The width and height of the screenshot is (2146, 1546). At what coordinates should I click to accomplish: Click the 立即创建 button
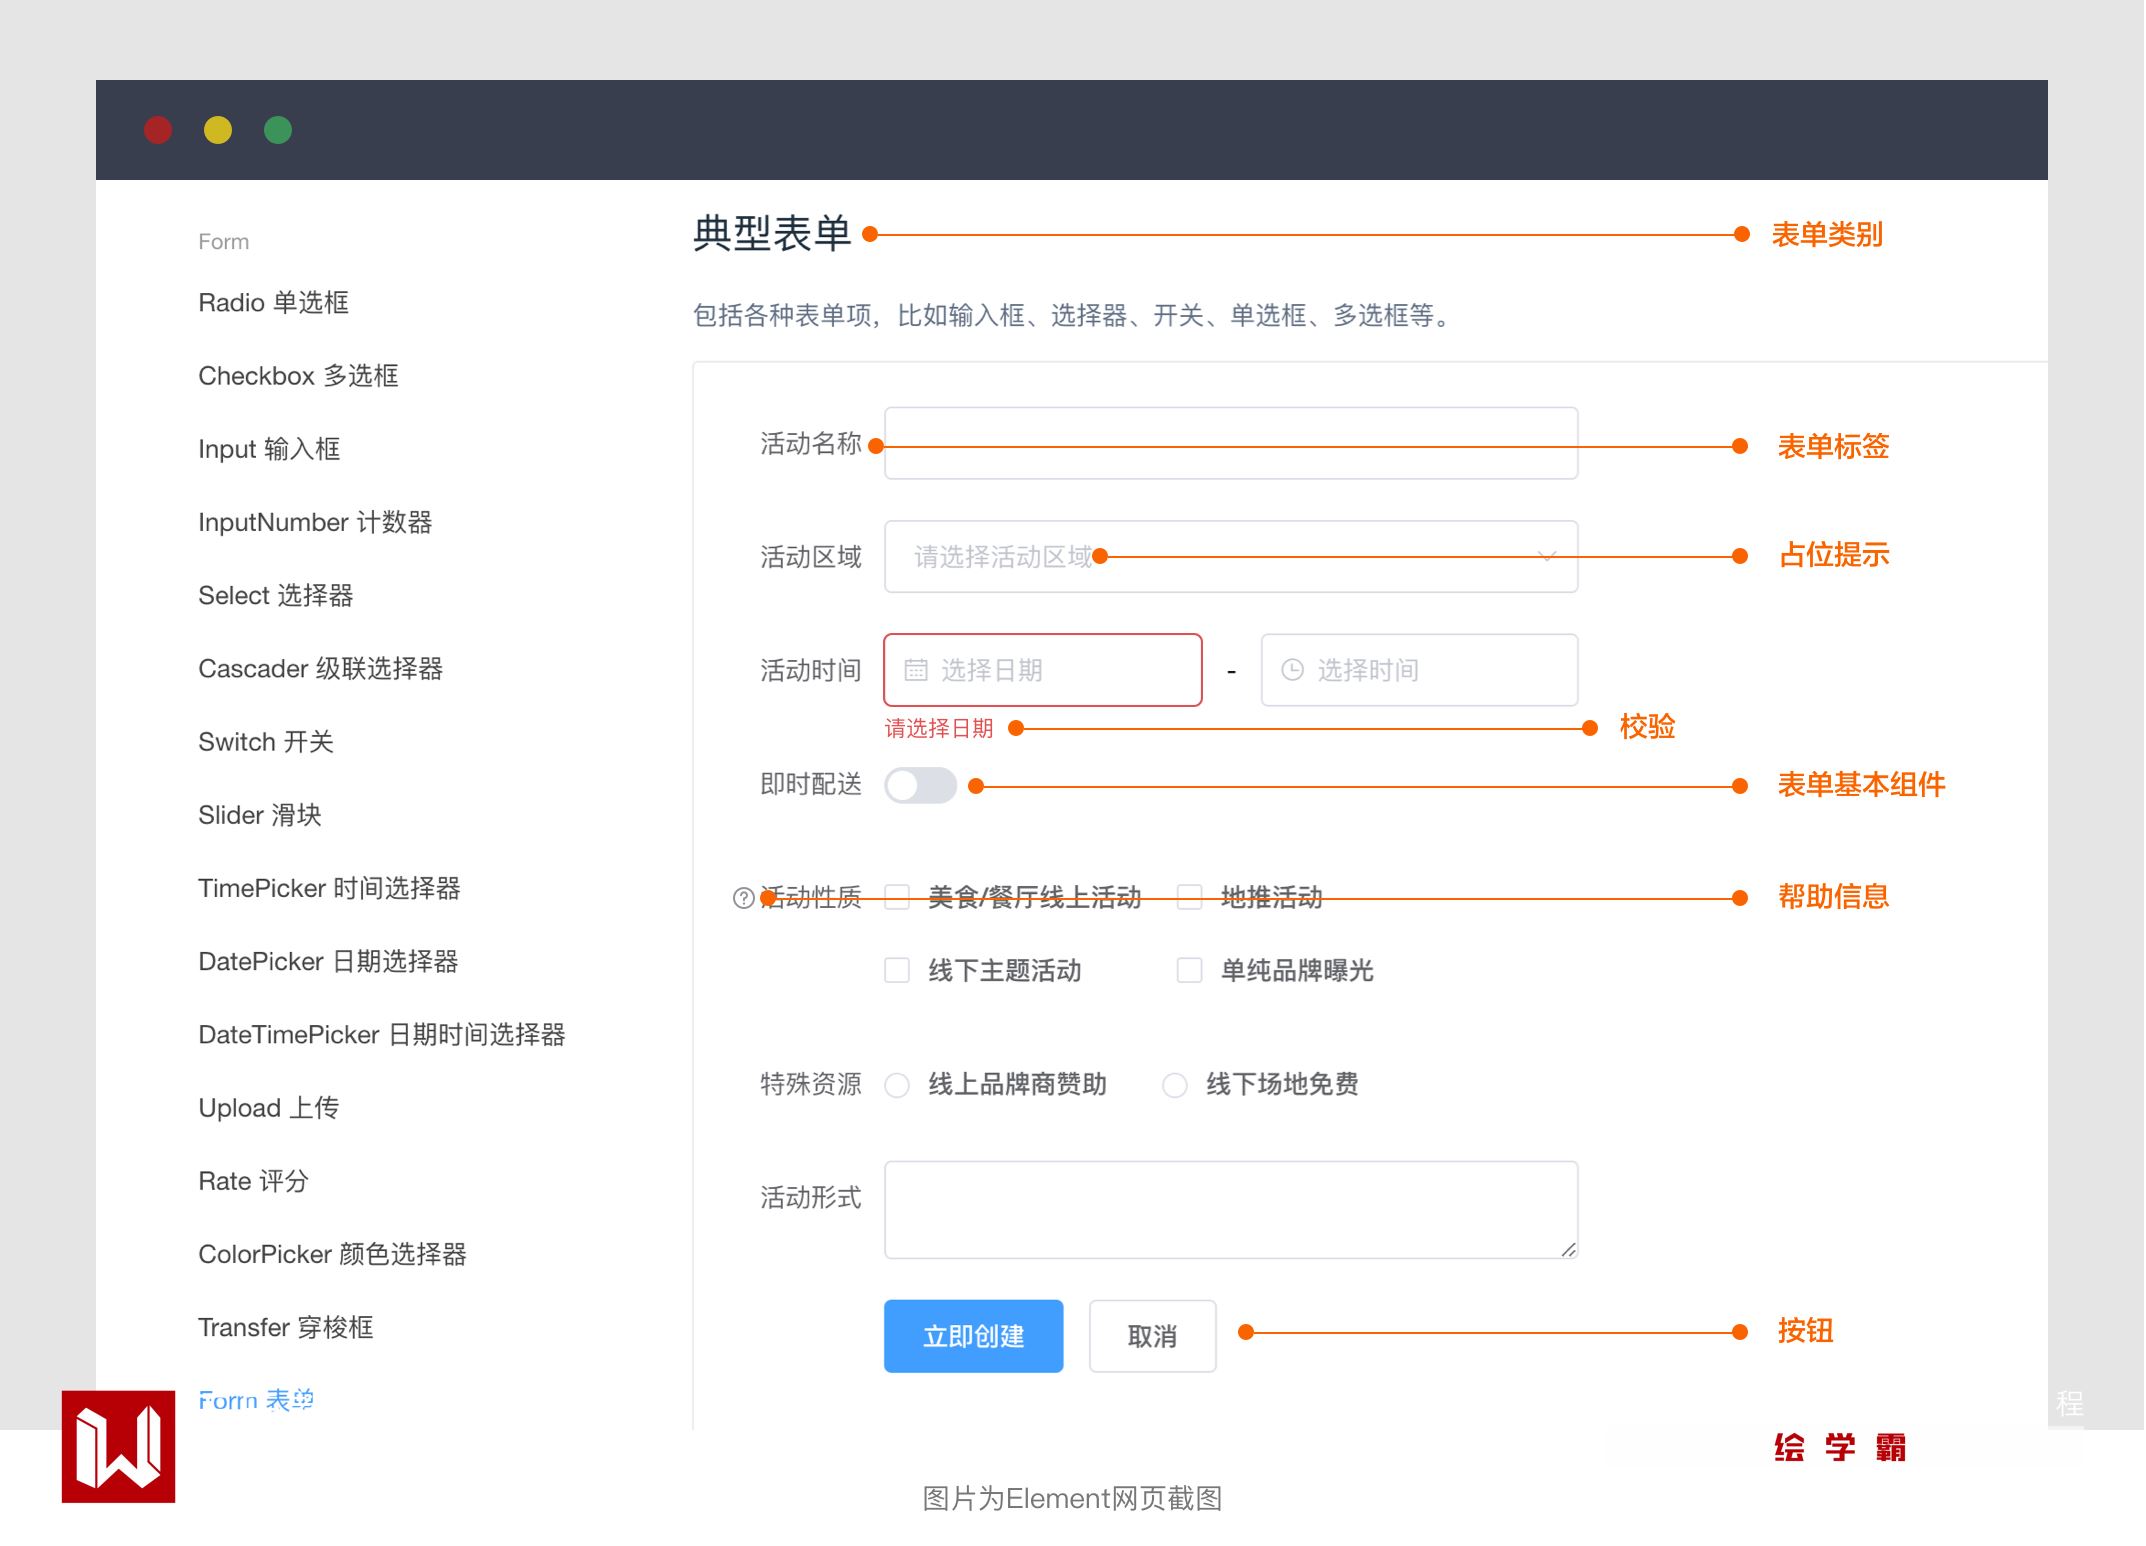pyautogui.click(x=973, y=1336)
